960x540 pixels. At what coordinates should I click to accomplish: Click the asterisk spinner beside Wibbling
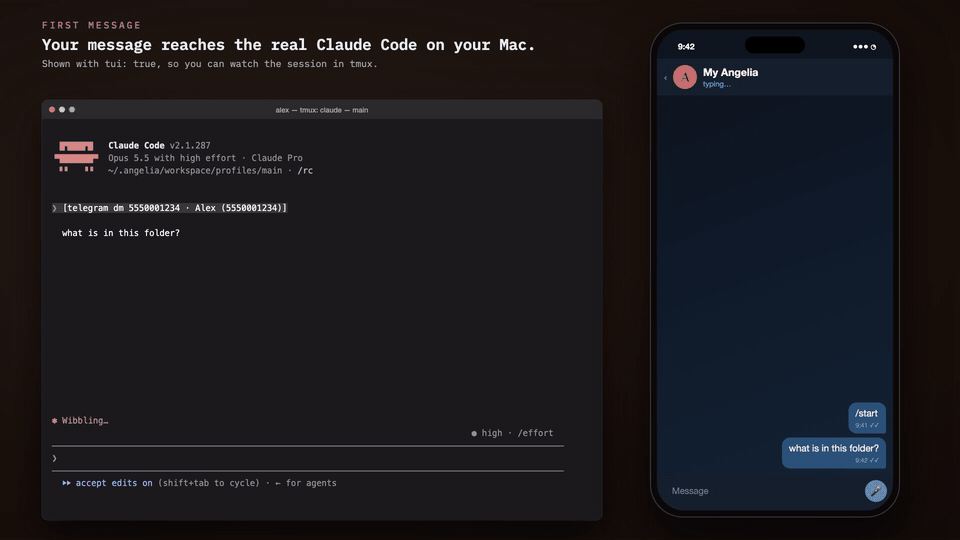(54, 421)
